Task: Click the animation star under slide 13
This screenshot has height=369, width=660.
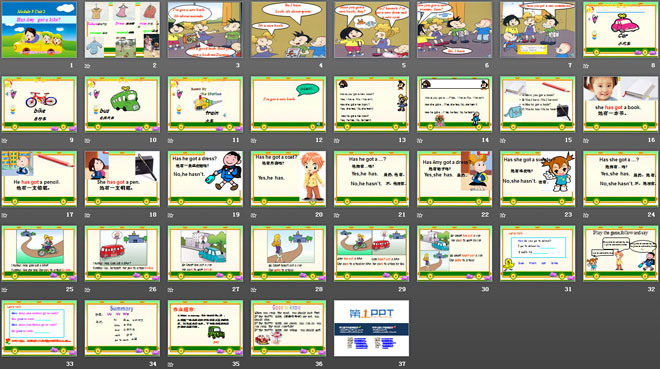Action: pos(337,141)
